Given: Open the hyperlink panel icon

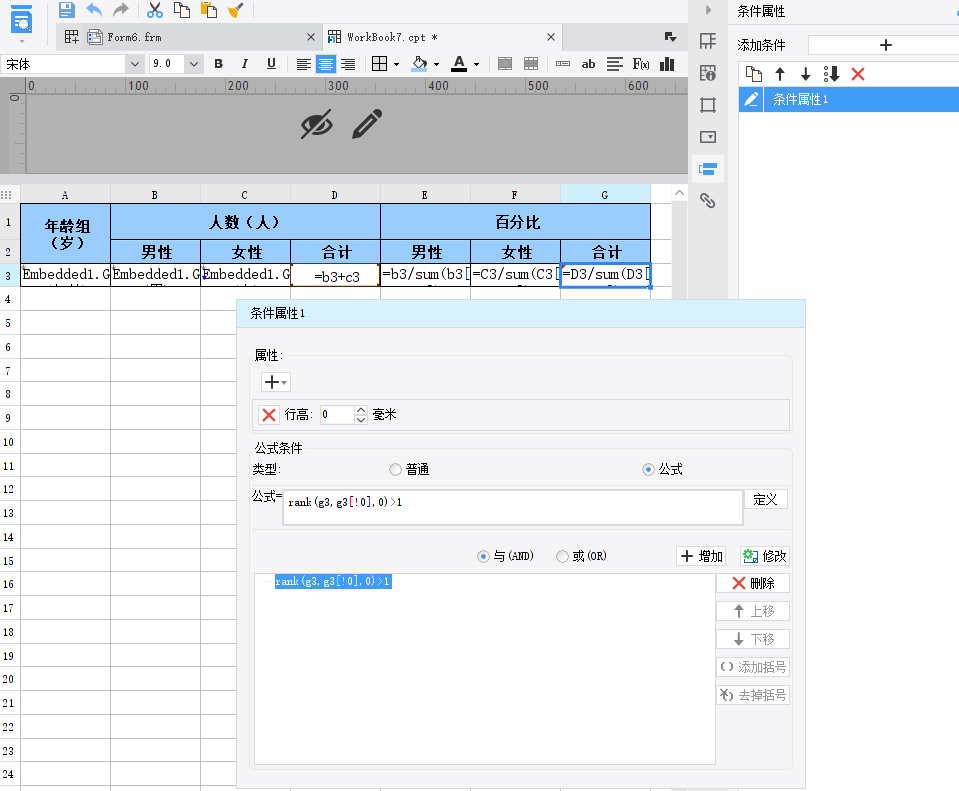Looking at the screenshot, I should coord(708,201).
